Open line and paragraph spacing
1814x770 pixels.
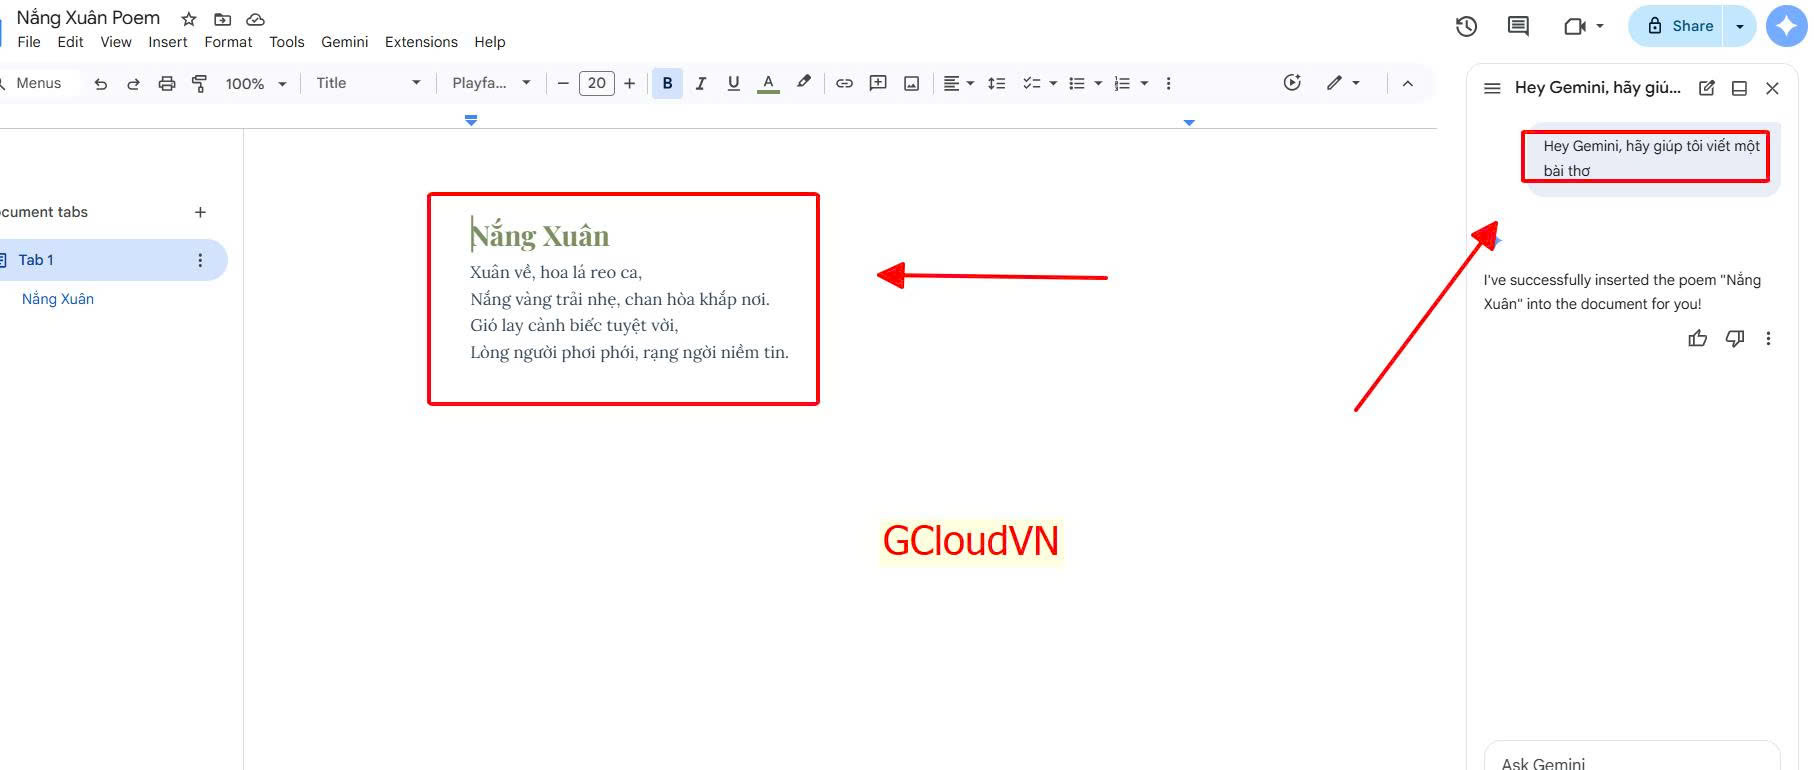tap(996, 84)
